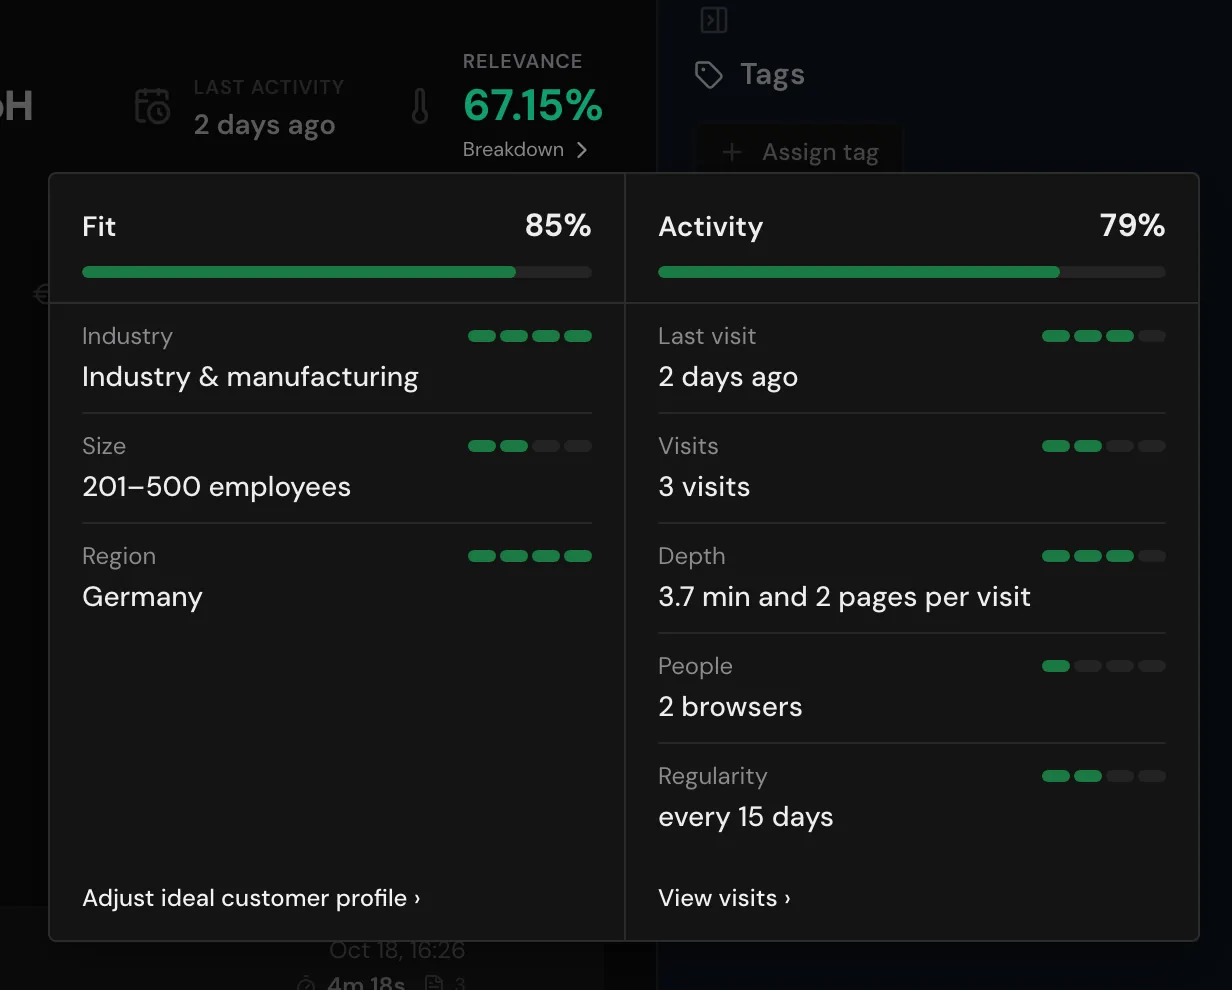Click the last activity calendar clock icon

(153, 106)
